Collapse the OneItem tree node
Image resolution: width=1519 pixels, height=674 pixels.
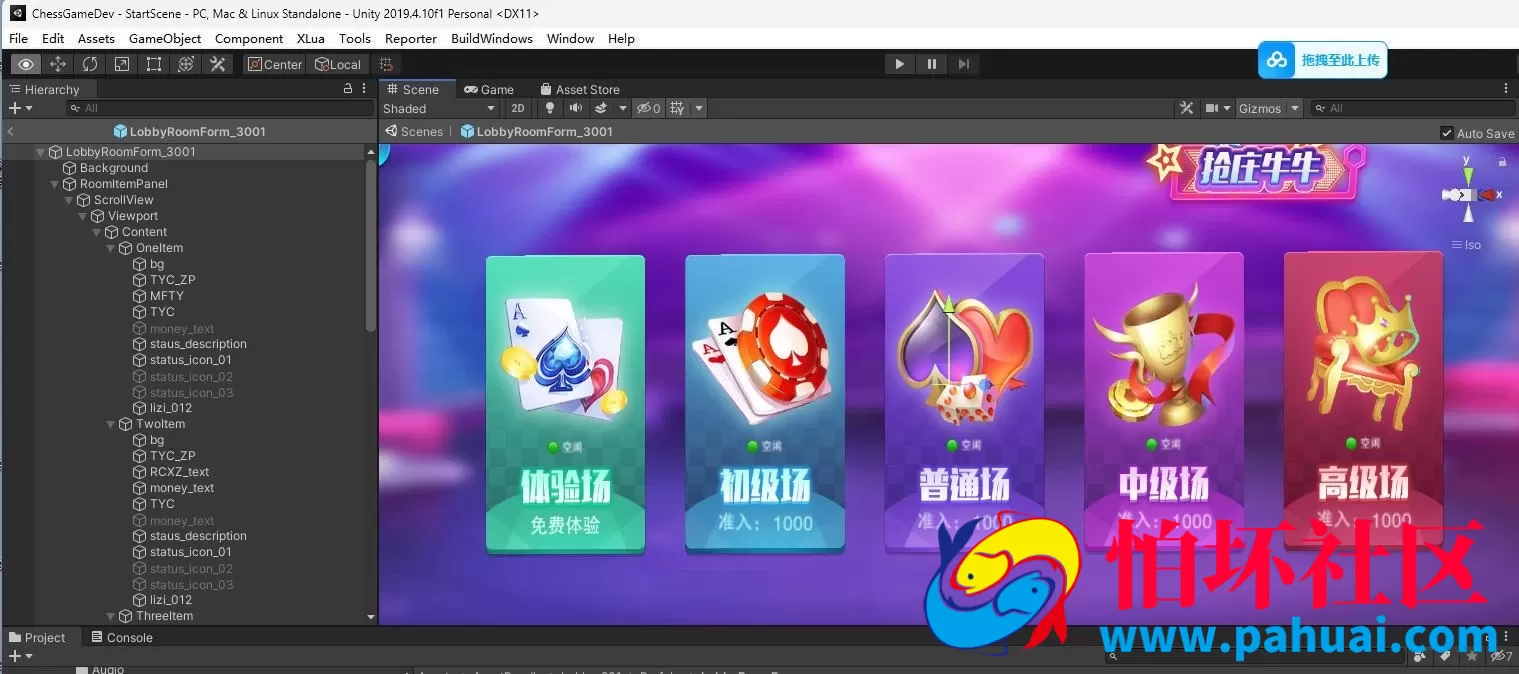click(x=111, y=248)
